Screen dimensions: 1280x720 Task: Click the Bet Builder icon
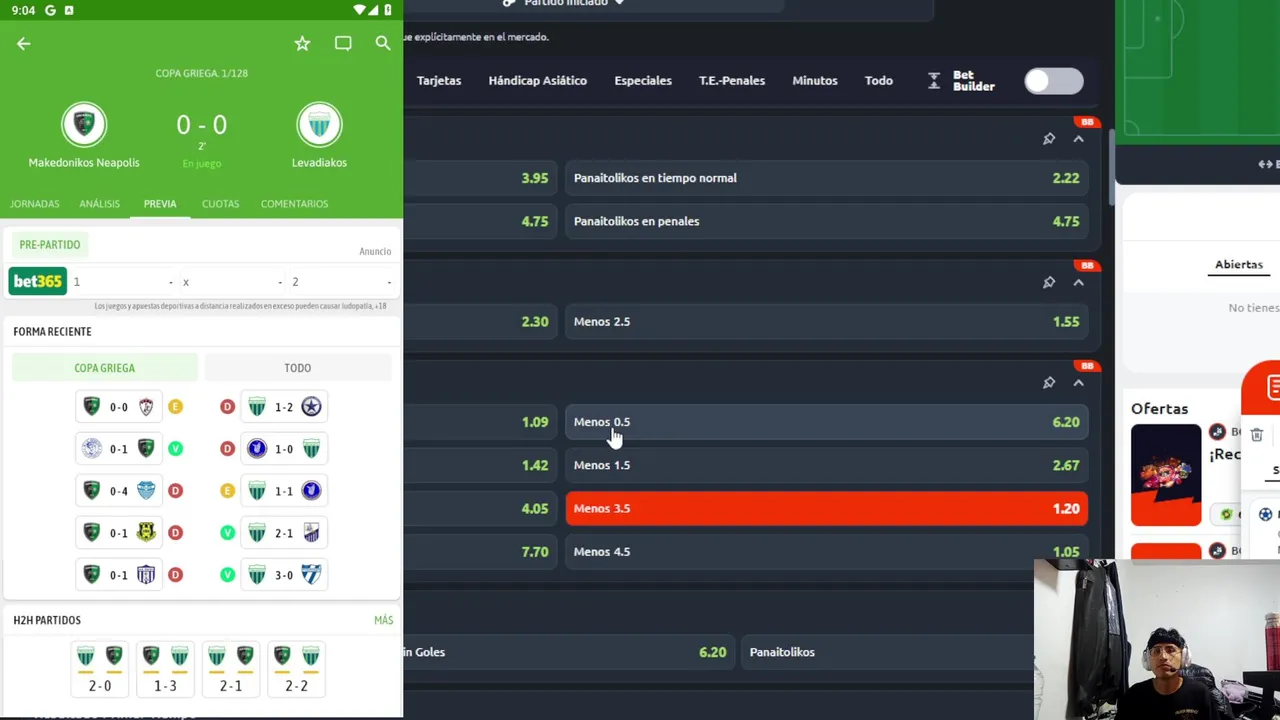click(x=934, y=81)
